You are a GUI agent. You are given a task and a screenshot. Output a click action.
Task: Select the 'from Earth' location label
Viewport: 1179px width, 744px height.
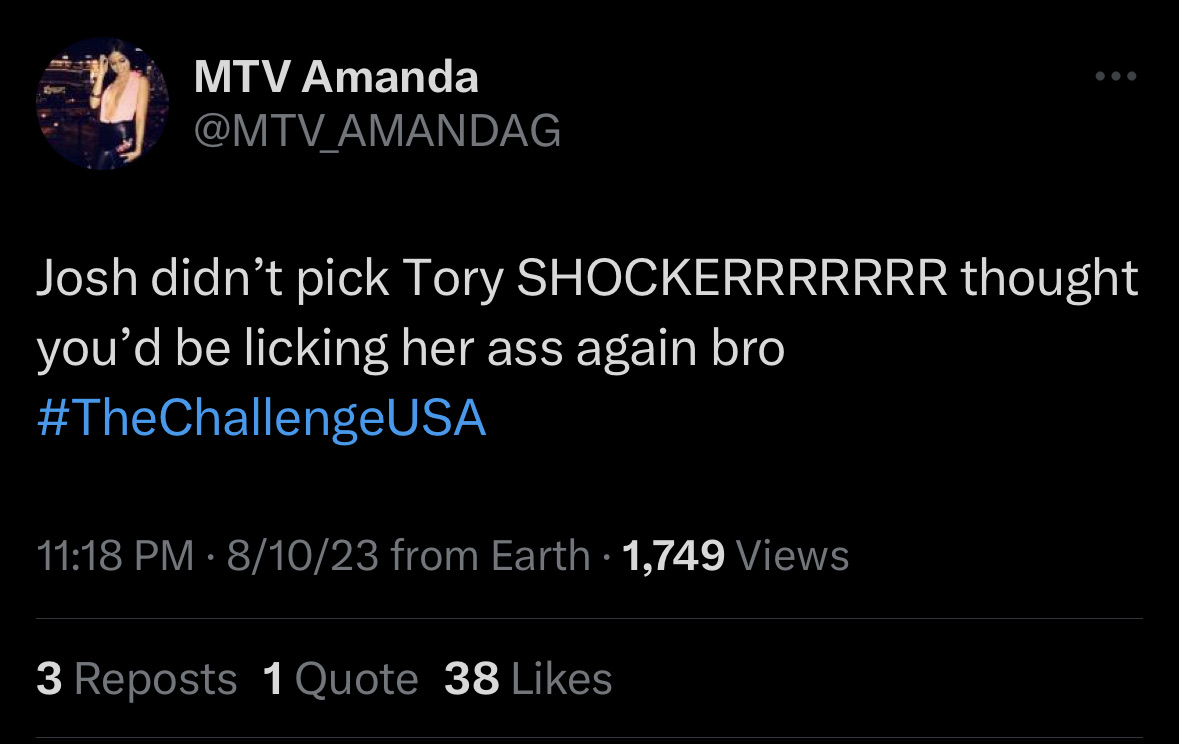click(x=490, y=555)
